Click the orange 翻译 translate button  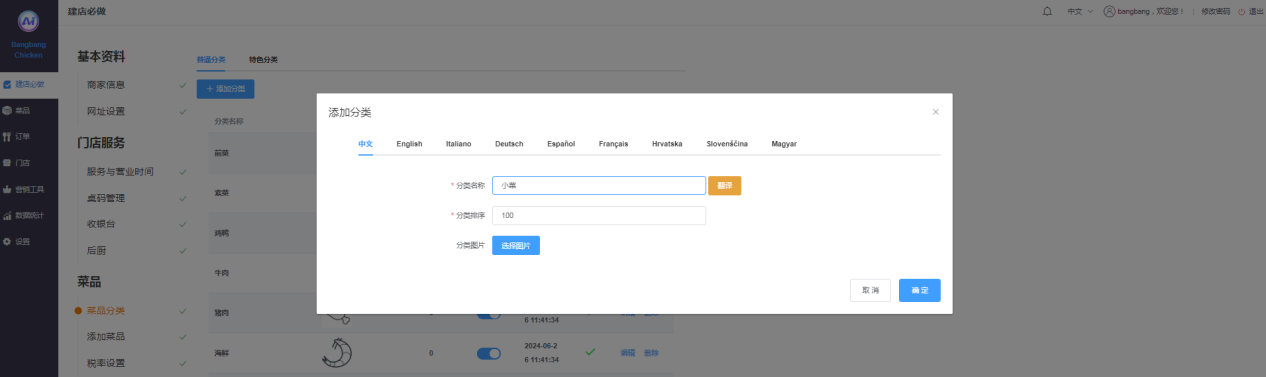[x=725, y=185]
